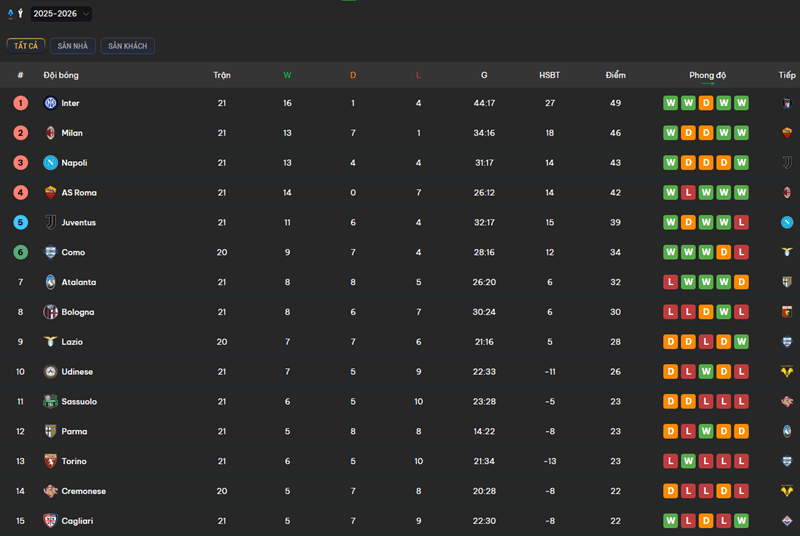Click next opponent icon in Cagliari row
This screenshot has width=800, height=536.
pyautogui.click(x=787, y=521)
